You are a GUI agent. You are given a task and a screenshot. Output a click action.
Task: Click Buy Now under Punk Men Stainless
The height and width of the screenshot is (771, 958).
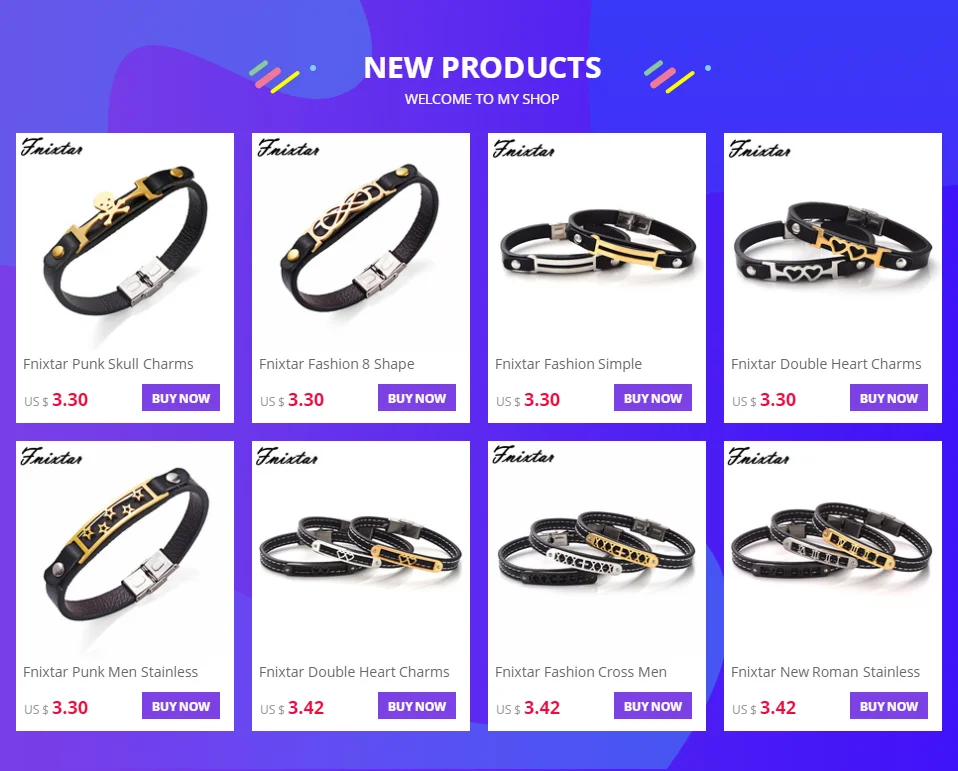coord(181,706)
